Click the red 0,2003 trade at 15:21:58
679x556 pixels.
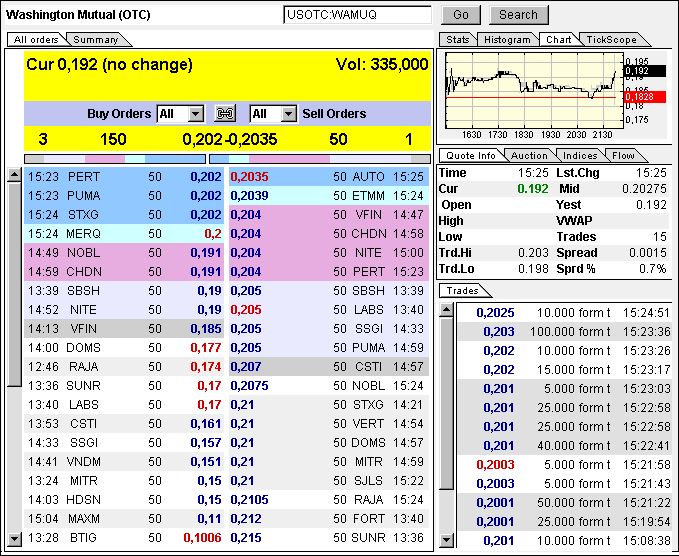(564, 465)
